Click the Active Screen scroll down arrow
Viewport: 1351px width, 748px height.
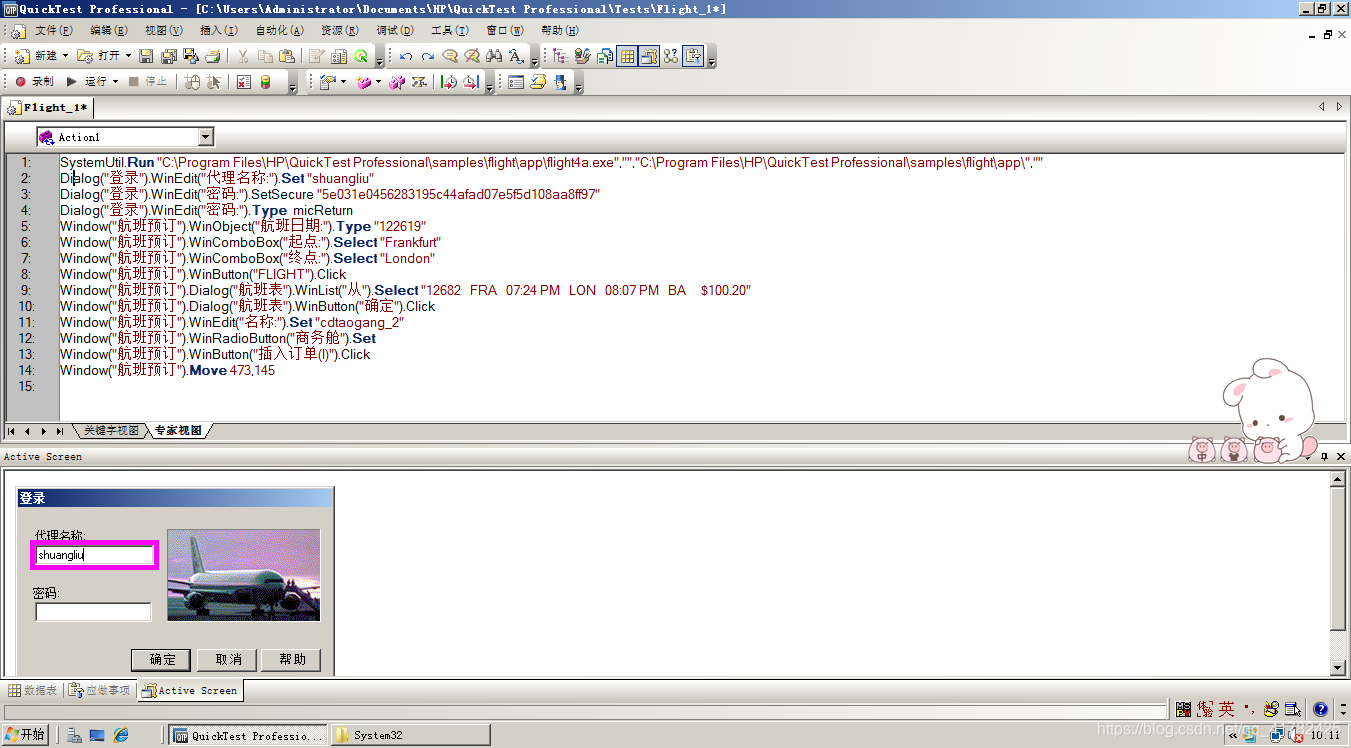[x=1338, y=667]
